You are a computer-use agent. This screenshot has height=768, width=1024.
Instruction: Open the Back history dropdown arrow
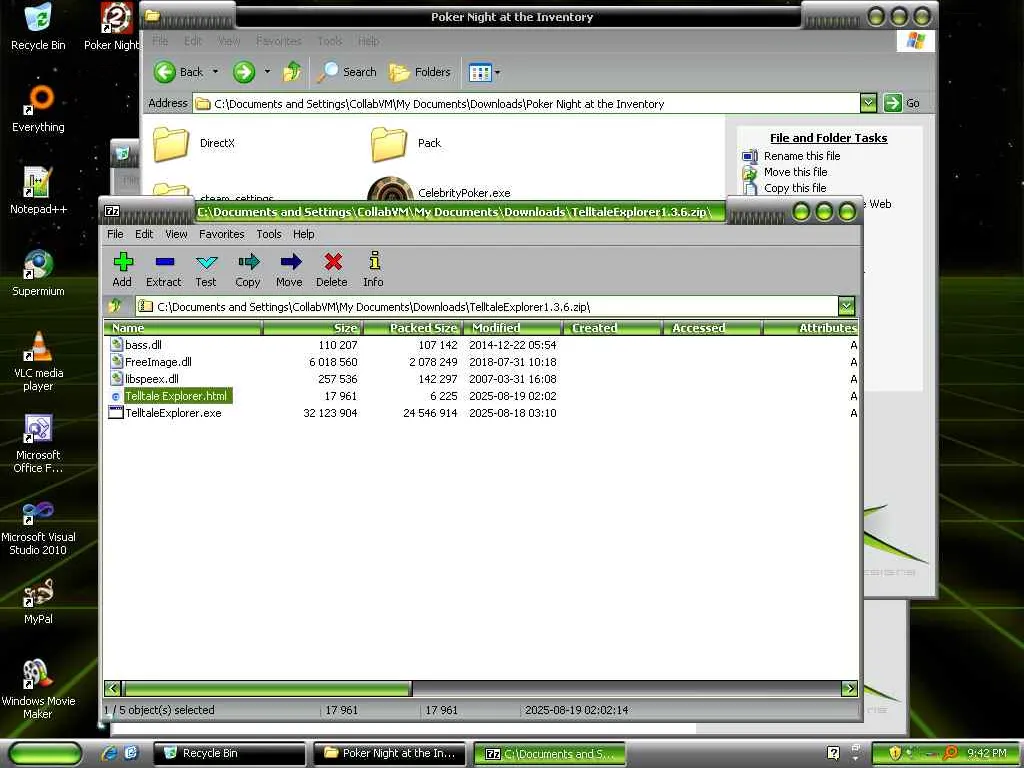click(x=216, y=72)
